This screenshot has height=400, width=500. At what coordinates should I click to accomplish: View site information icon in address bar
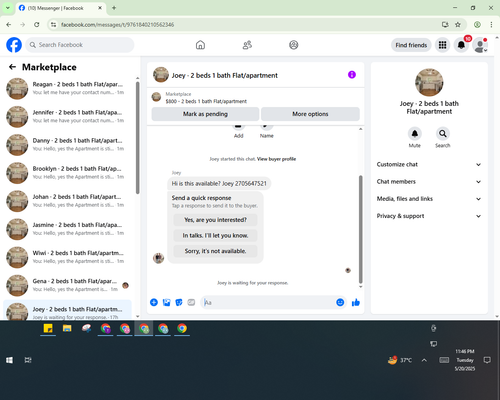[x=53, y=24]
